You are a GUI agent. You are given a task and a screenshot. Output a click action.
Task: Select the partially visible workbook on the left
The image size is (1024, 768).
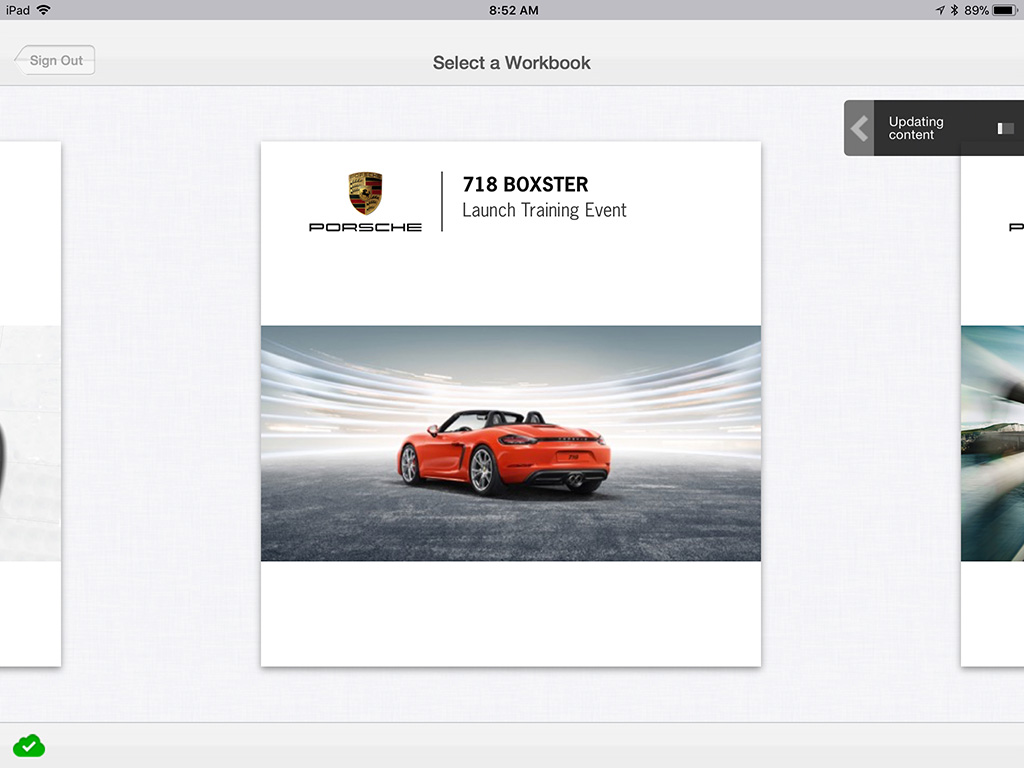coord(30,404)
